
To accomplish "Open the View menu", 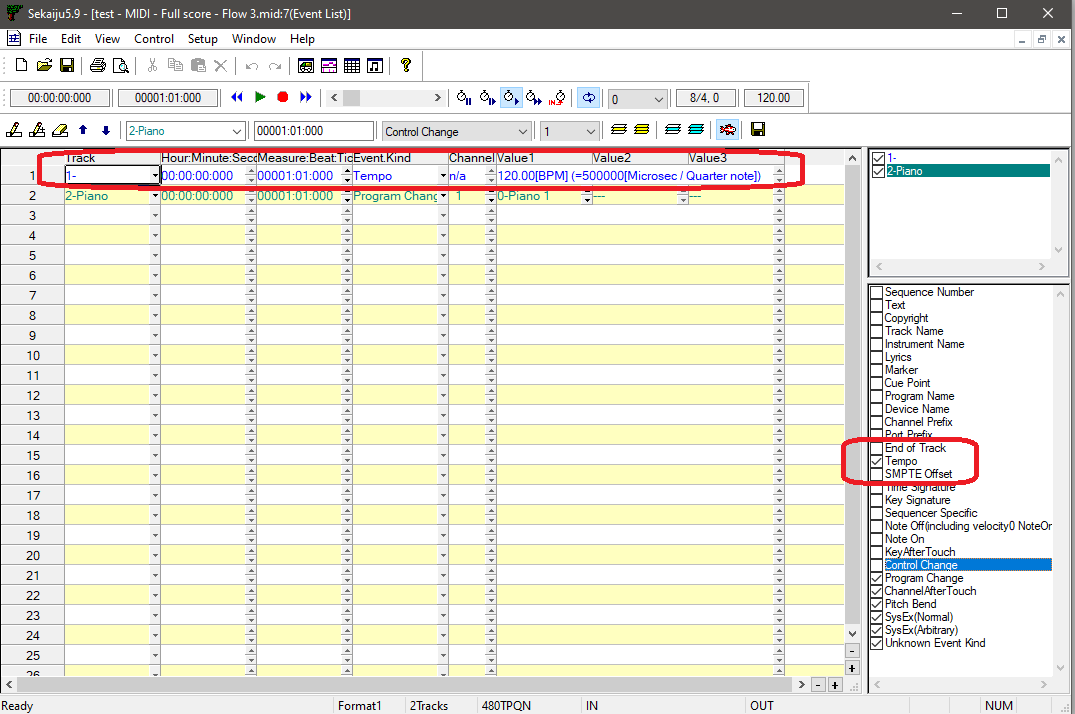I will coord(107,39).
